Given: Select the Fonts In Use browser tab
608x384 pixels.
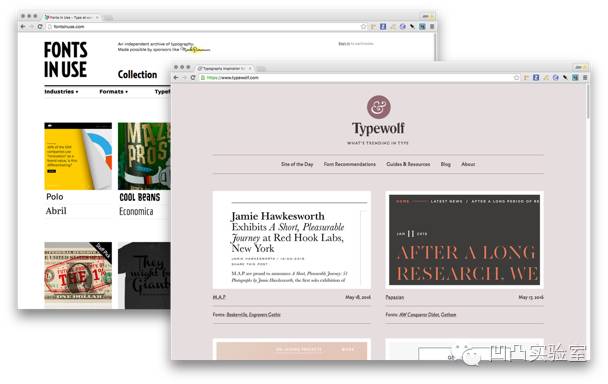Looking at the screenshot, I should pyautogui.click(x=72, y=17).
